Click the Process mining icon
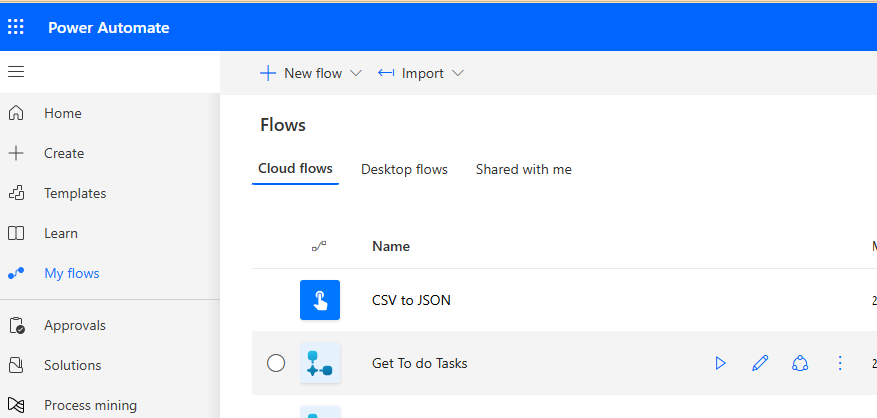Viewport: 877px width, 418px height. point(16,405)
